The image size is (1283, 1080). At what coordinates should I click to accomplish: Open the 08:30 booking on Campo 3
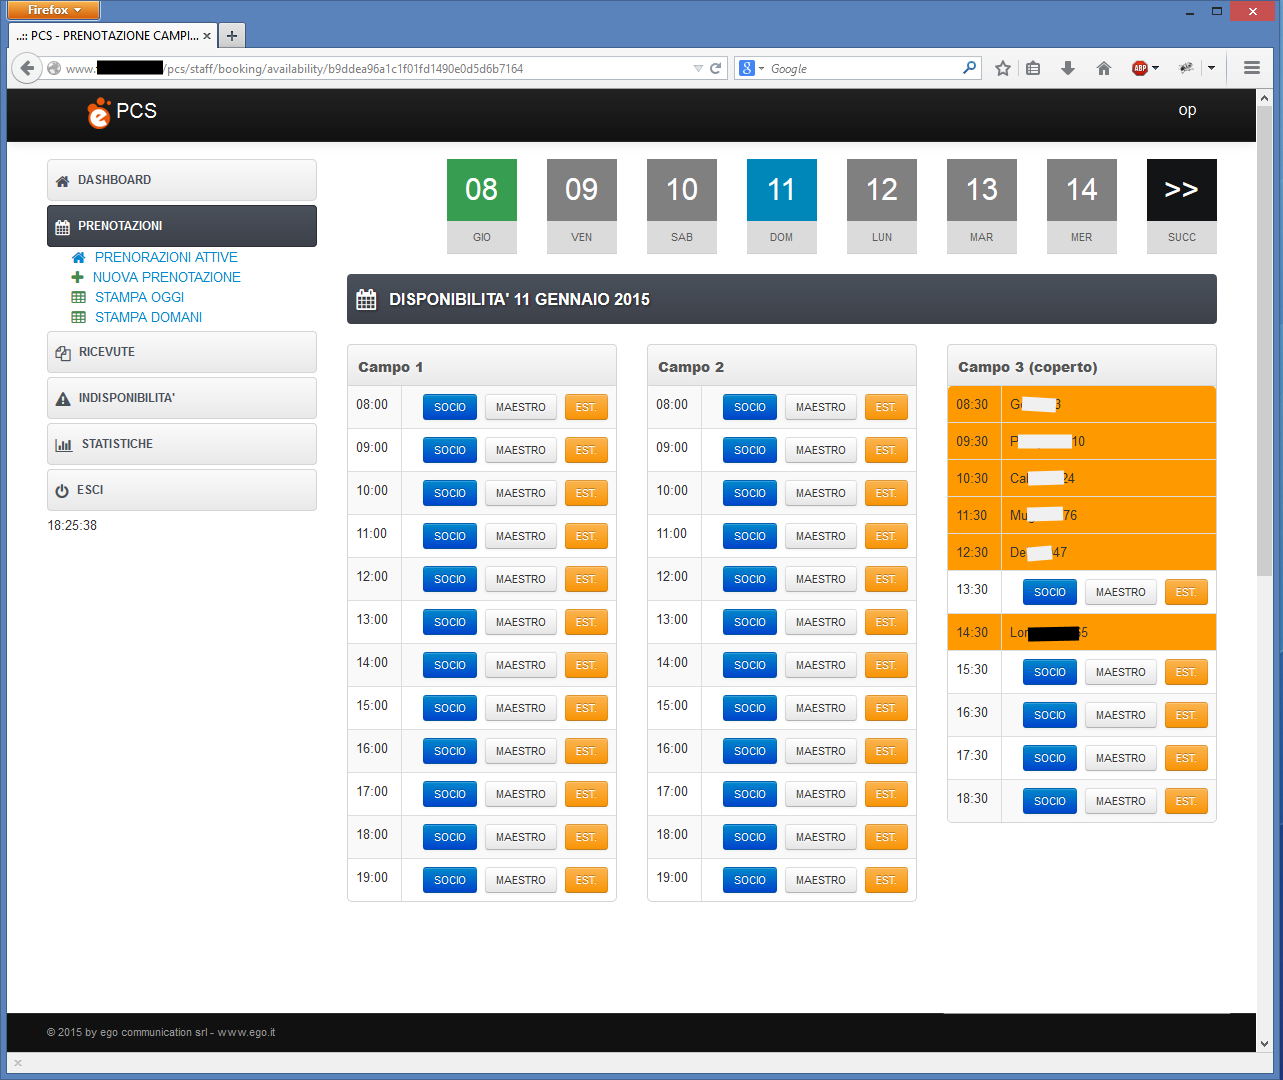click(x=1082, y=404)
